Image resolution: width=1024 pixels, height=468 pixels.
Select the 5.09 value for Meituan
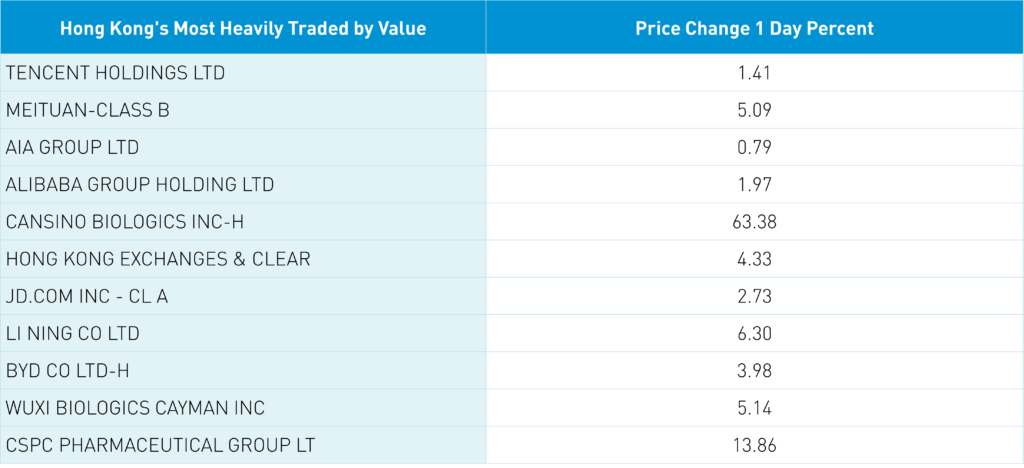click(x=754, y=110)
